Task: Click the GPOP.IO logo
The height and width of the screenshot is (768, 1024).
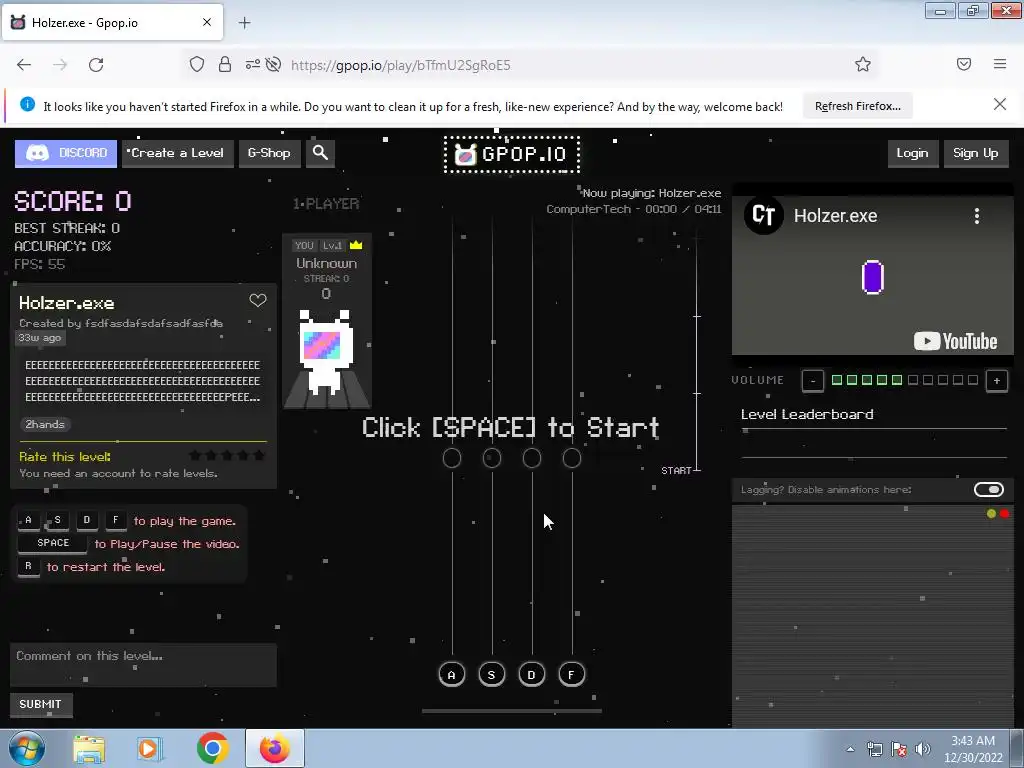Action: [x=511, y=155]
